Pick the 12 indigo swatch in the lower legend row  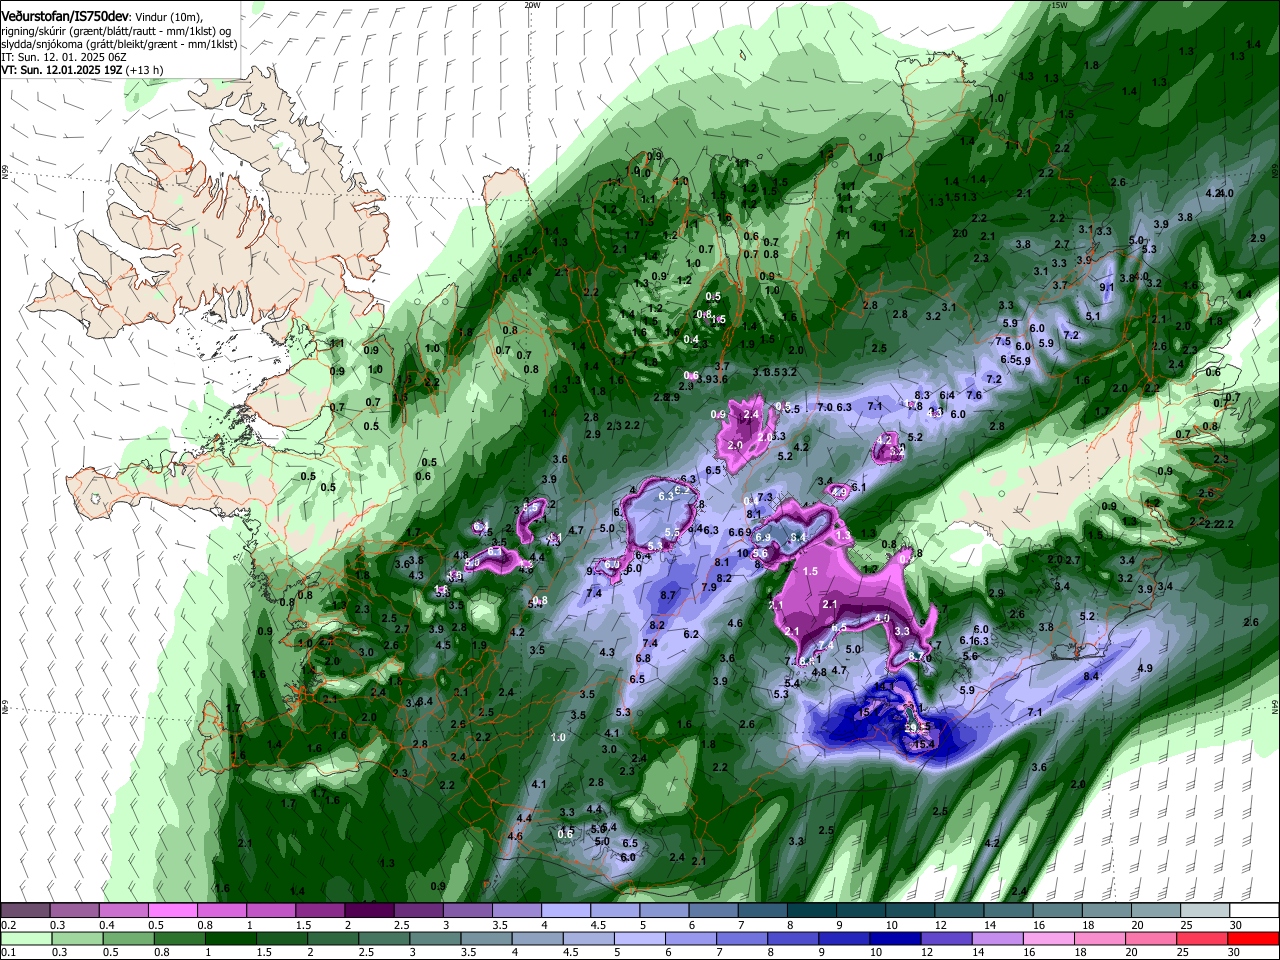click(947, 938)
